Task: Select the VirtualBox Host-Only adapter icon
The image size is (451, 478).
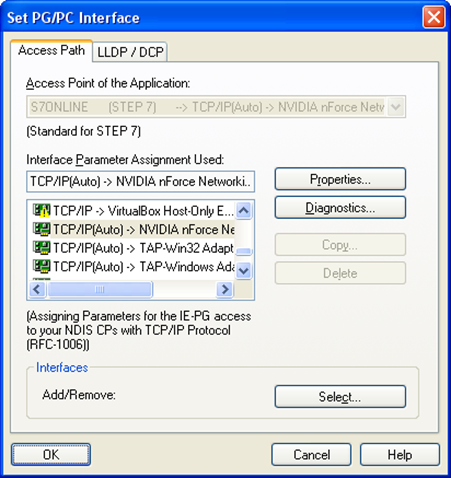Action: click(x=42, y=211)
